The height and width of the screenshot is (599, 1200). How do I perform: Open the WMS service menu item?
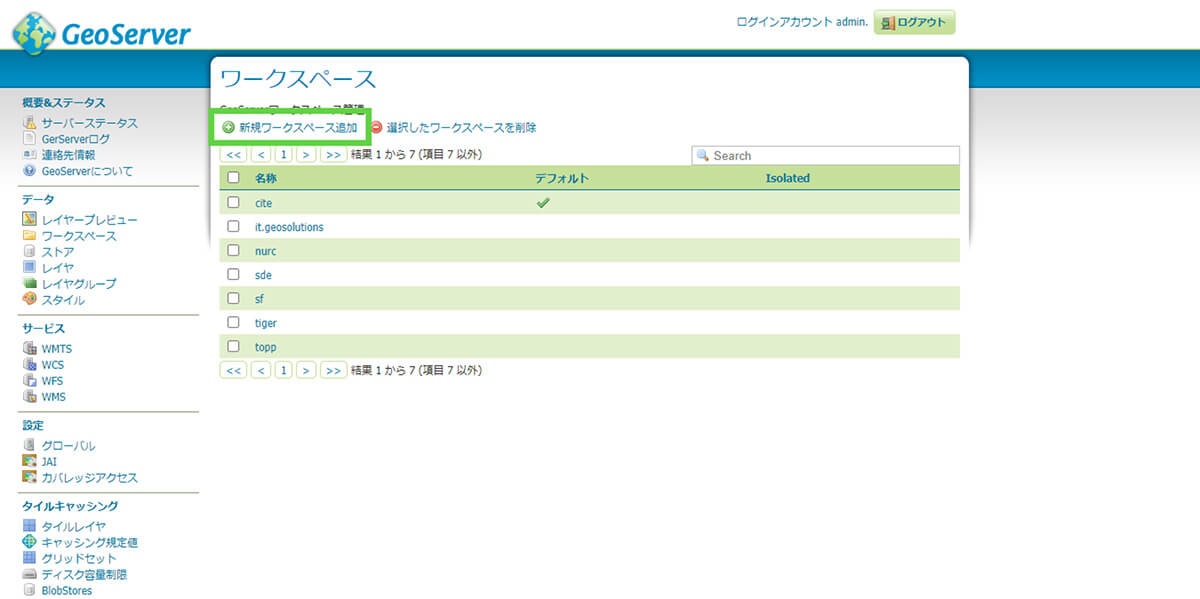pyautogui.click(x=54, y=397)
